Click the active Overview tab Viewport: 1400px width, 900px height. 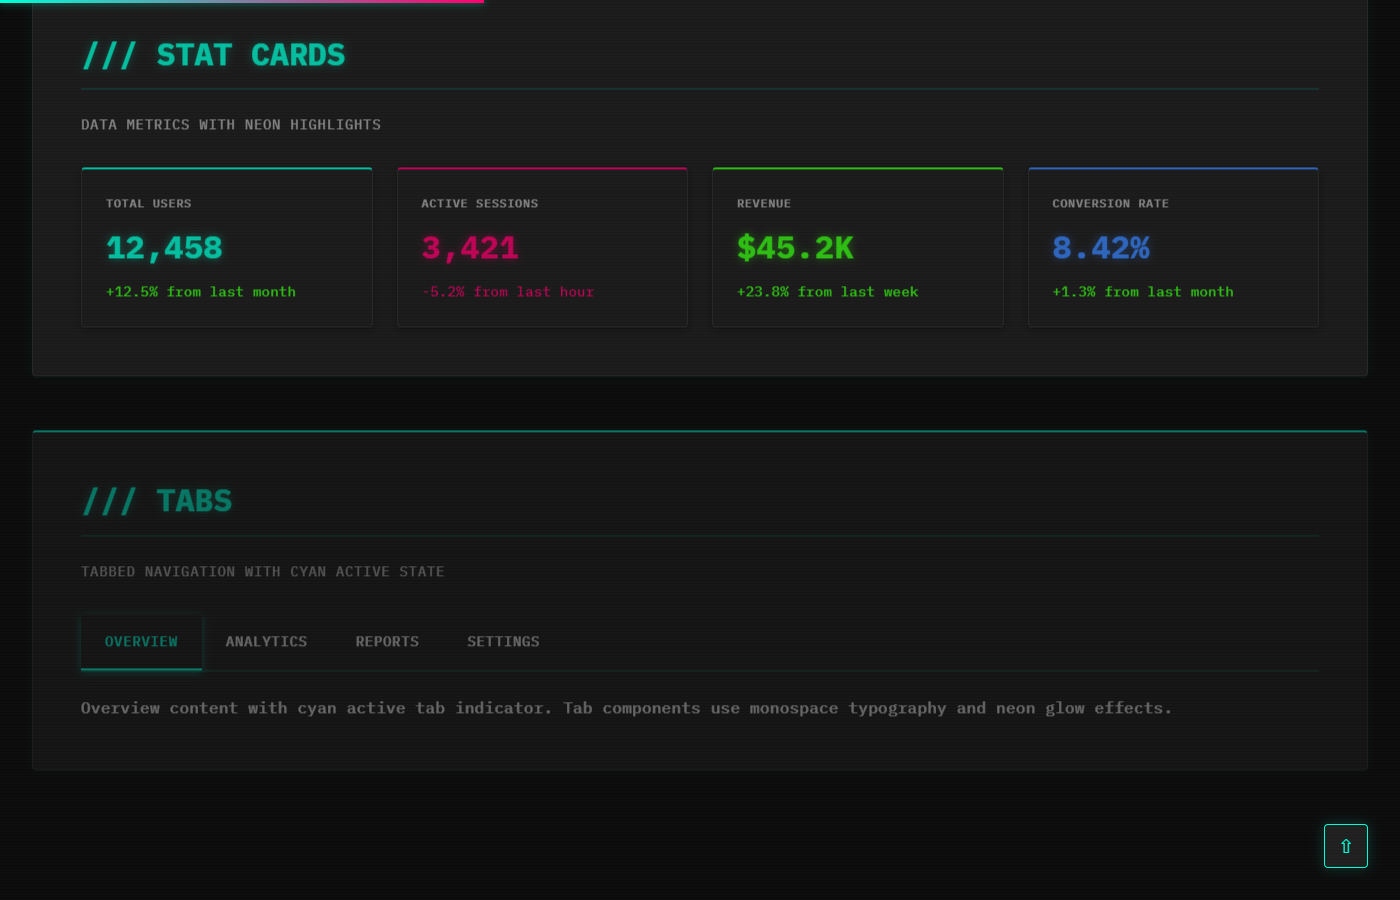coord(141,641)
